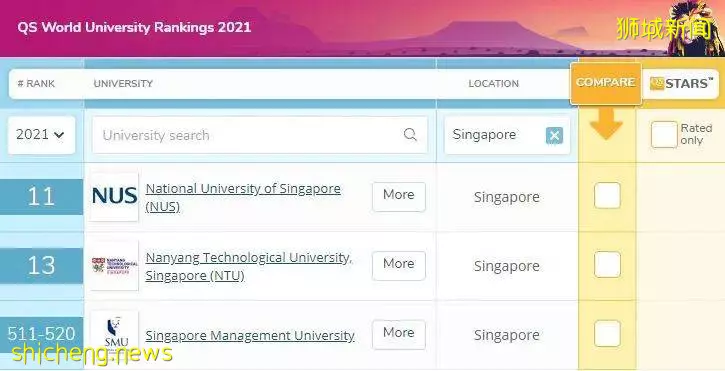
Task: Expand More for Singapore Management University
Action: (x=399, y=334)
